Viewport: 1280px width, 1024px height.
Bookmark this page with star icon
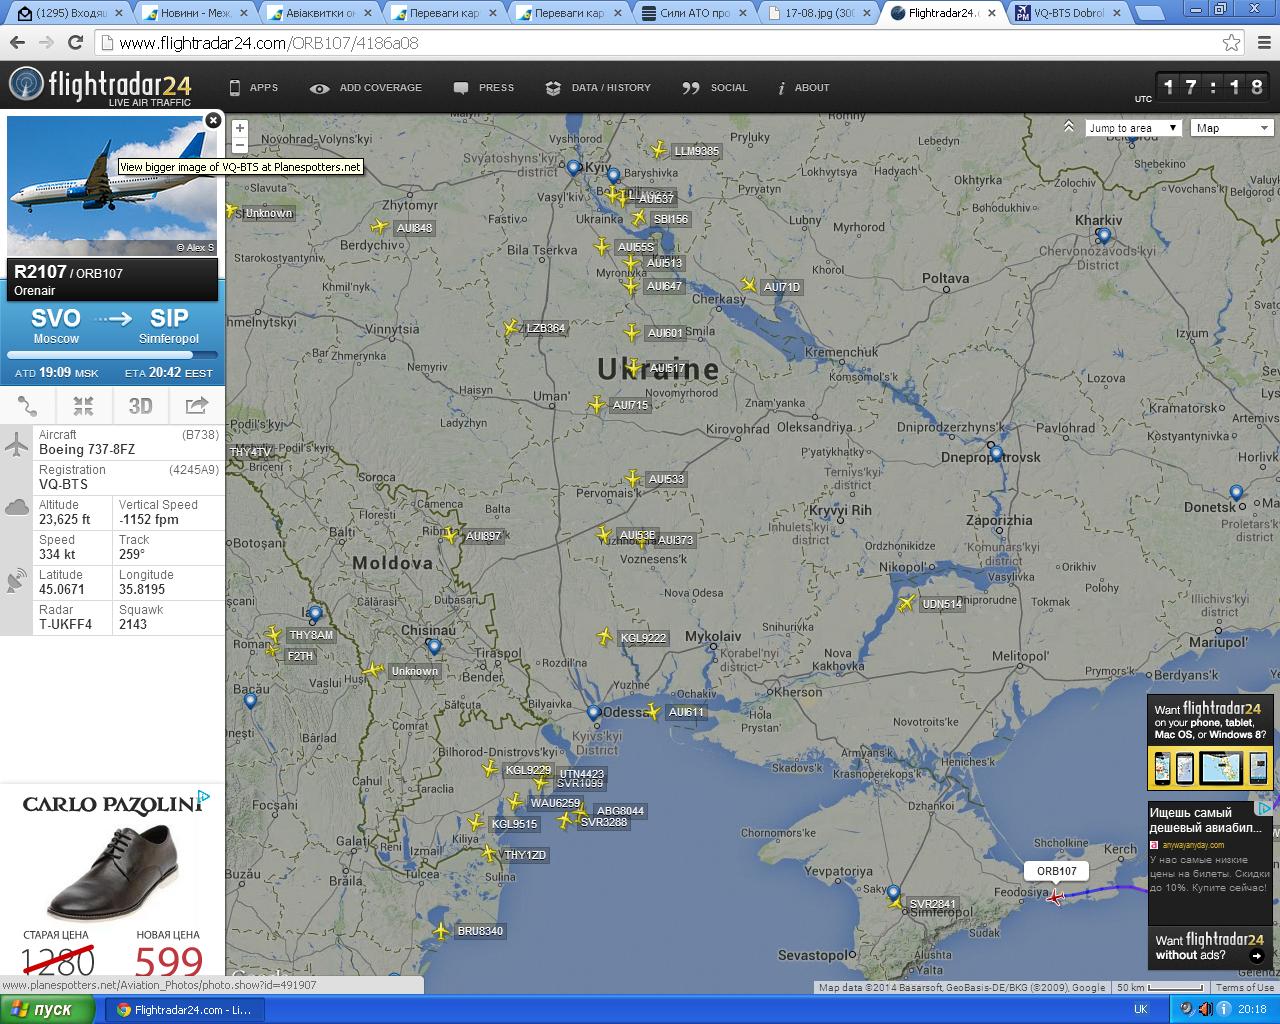1232,43
